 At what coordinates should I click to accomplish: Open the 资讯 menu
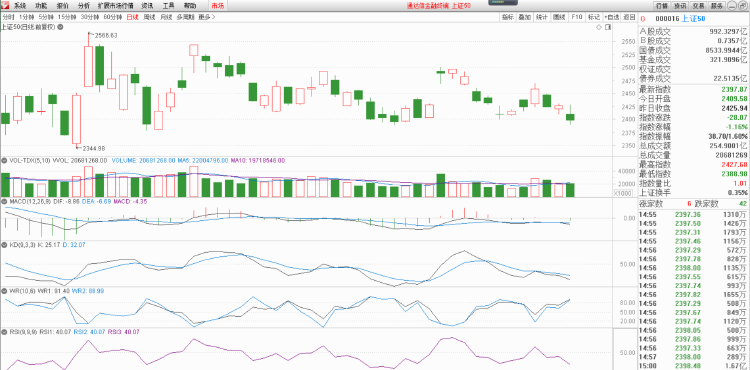[147, 6]
